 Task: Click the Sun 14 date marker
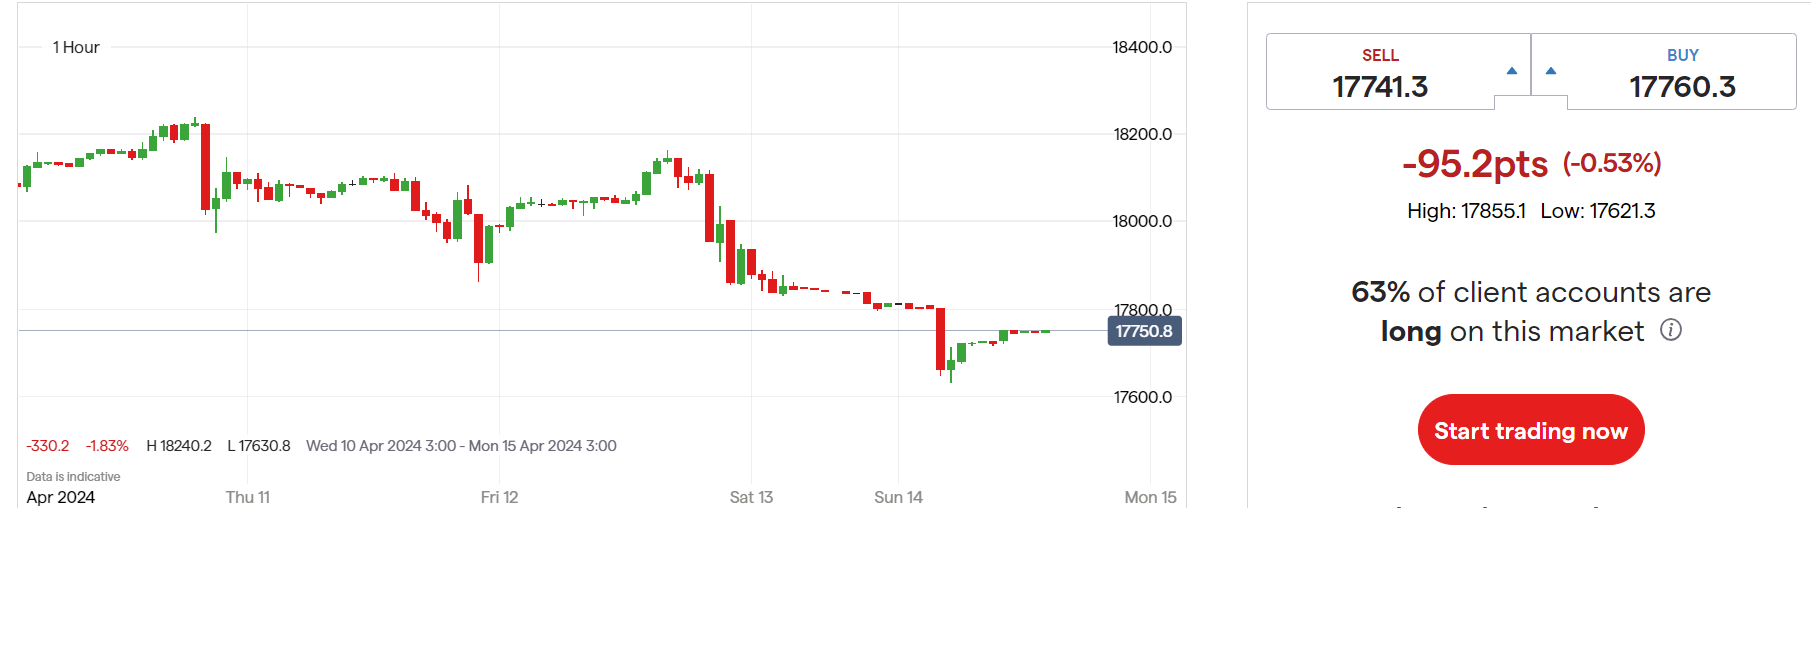[898, 497]
